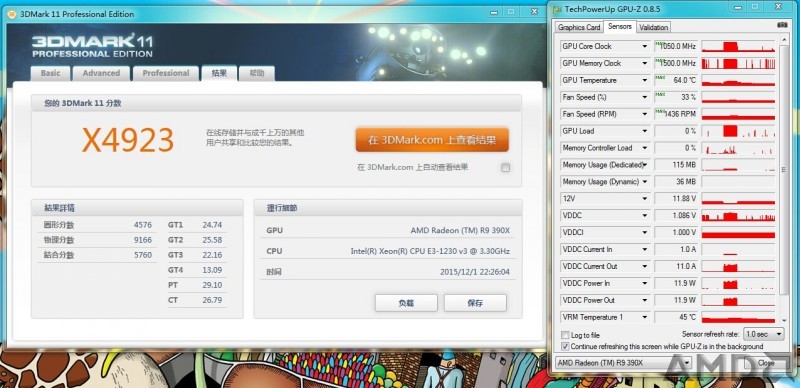Click the GT1 result 24.74
The width and height of the screenshot is (800, 388).
212,225
